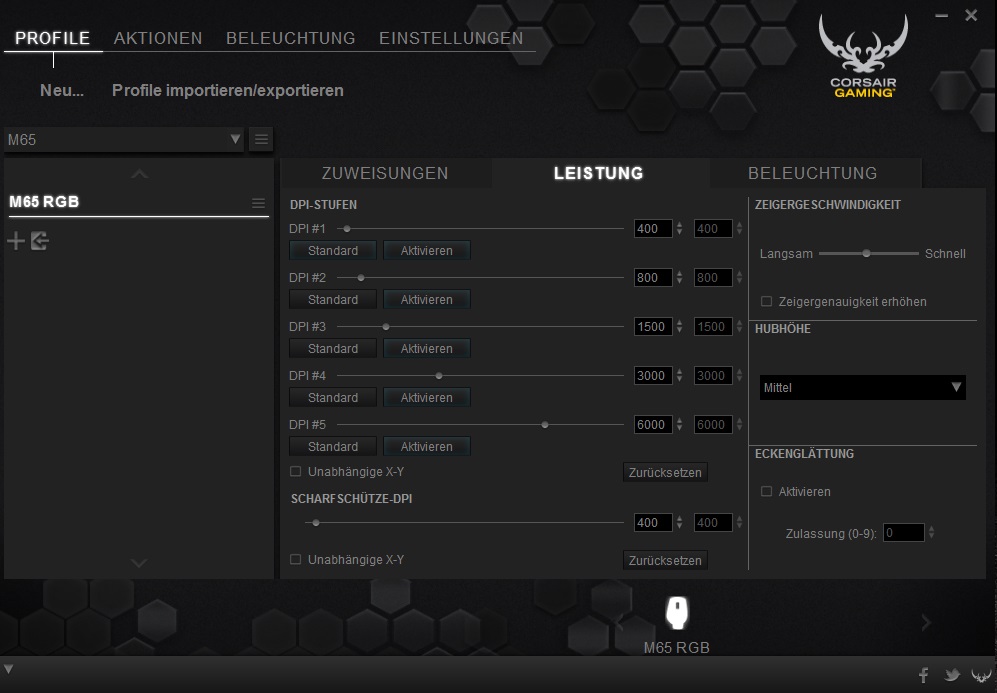Open the M65 RGB mode options menu icon

click(x=258, y=203)
